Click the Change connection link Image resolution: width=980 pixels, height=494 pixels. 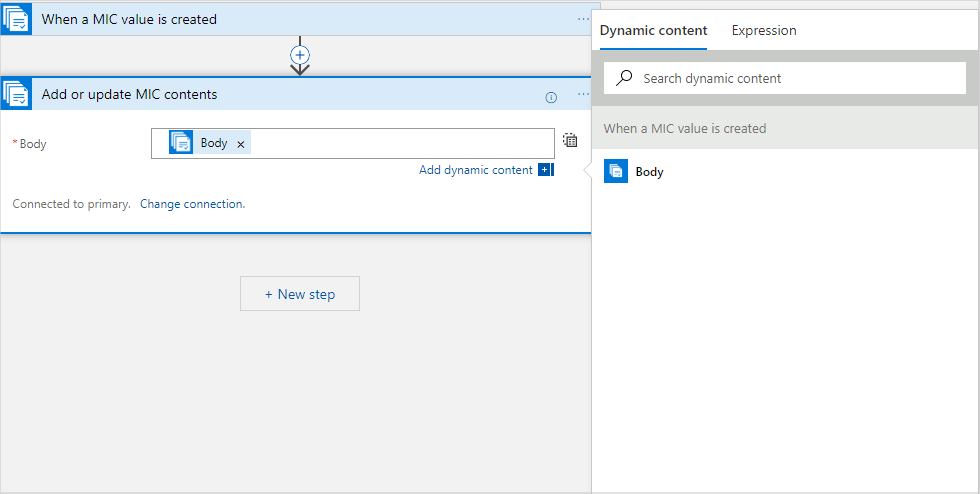click(192, 204)
